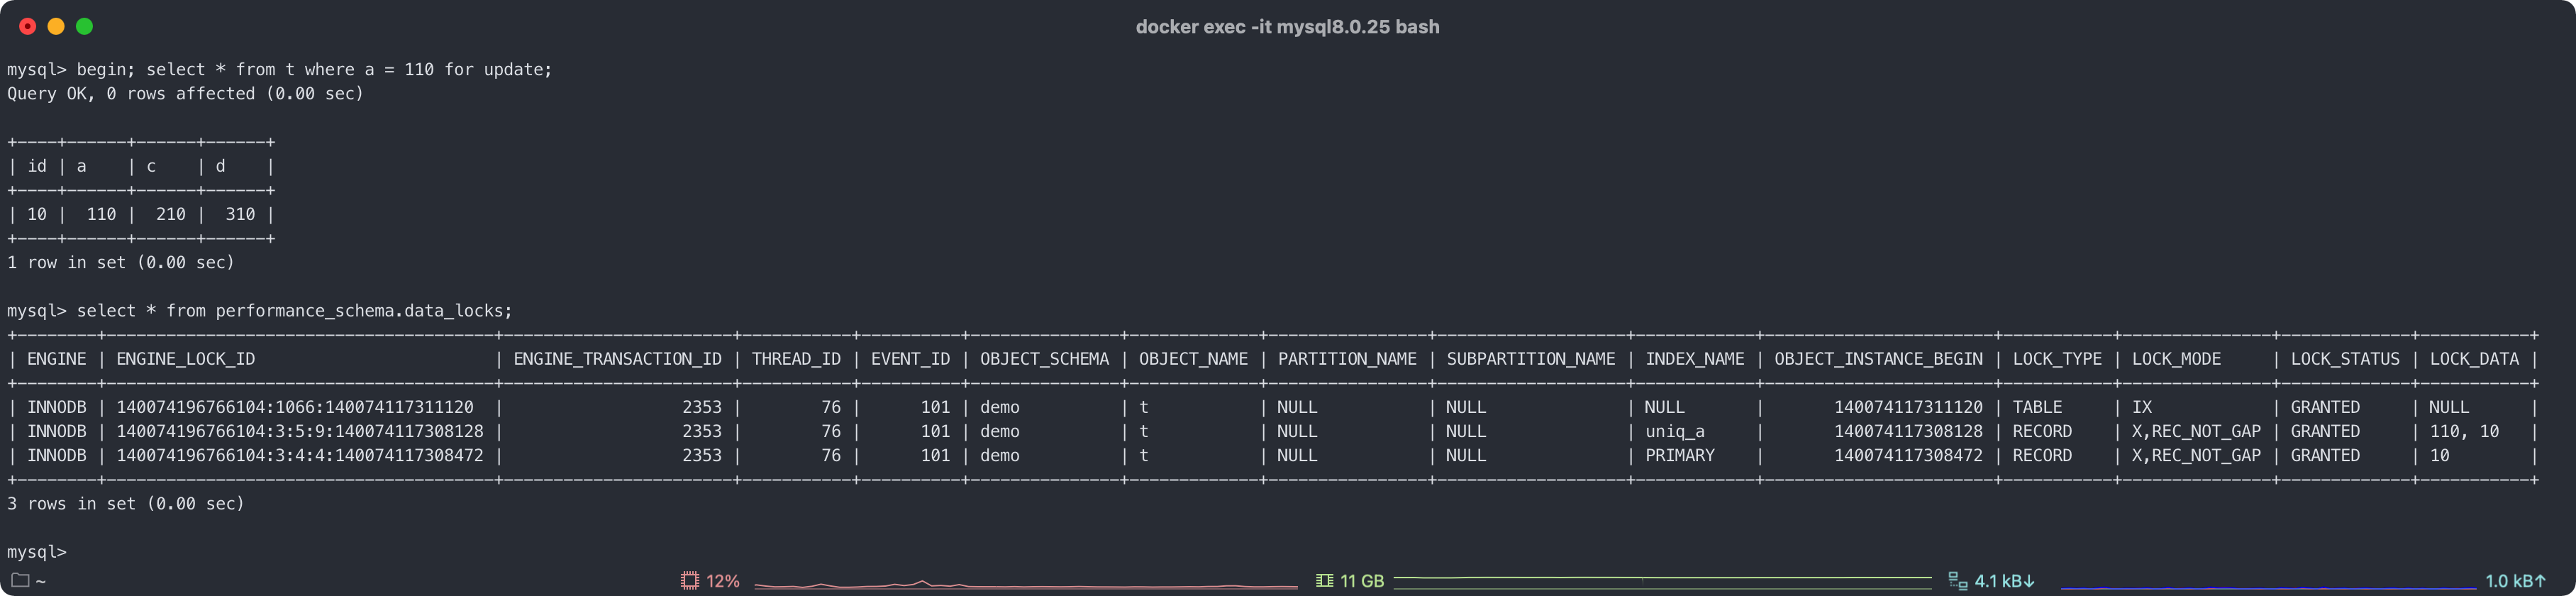
Task: Click the tilde home directory label
Action: tap(41, 581)
